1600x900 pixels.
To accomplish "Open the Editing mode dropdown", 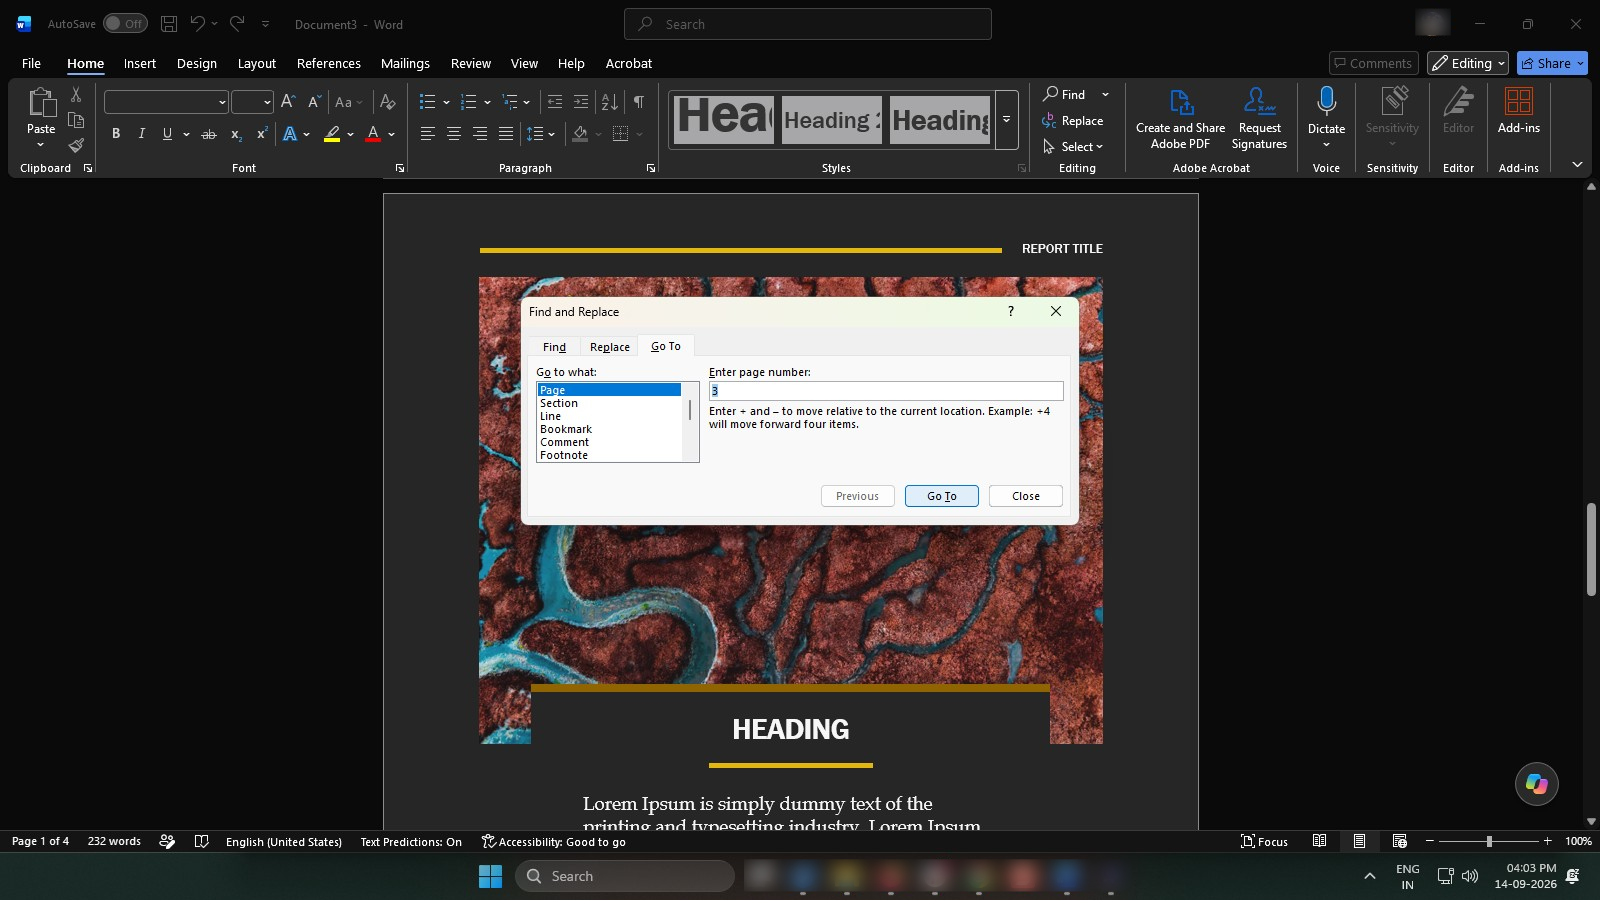I will (x=1467, y=63).
